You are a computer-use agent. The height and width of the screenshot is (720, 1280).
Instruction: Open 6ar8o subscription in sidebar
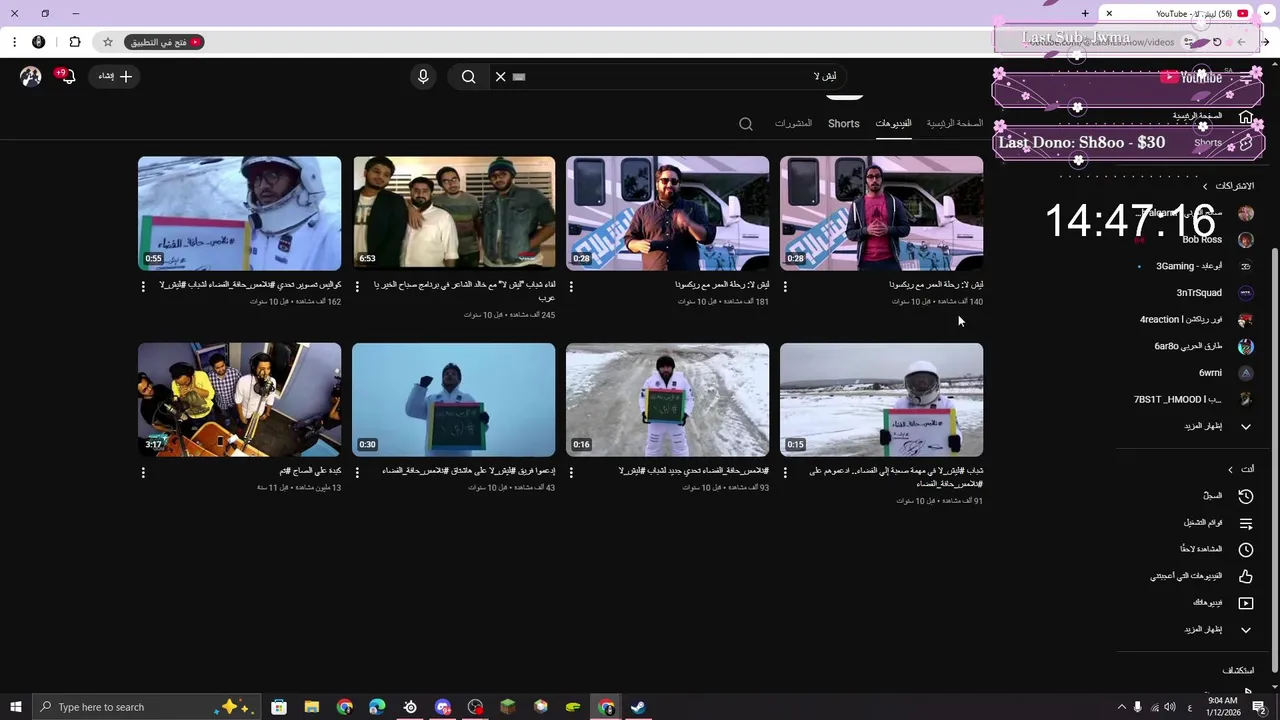coord(1189,346)
